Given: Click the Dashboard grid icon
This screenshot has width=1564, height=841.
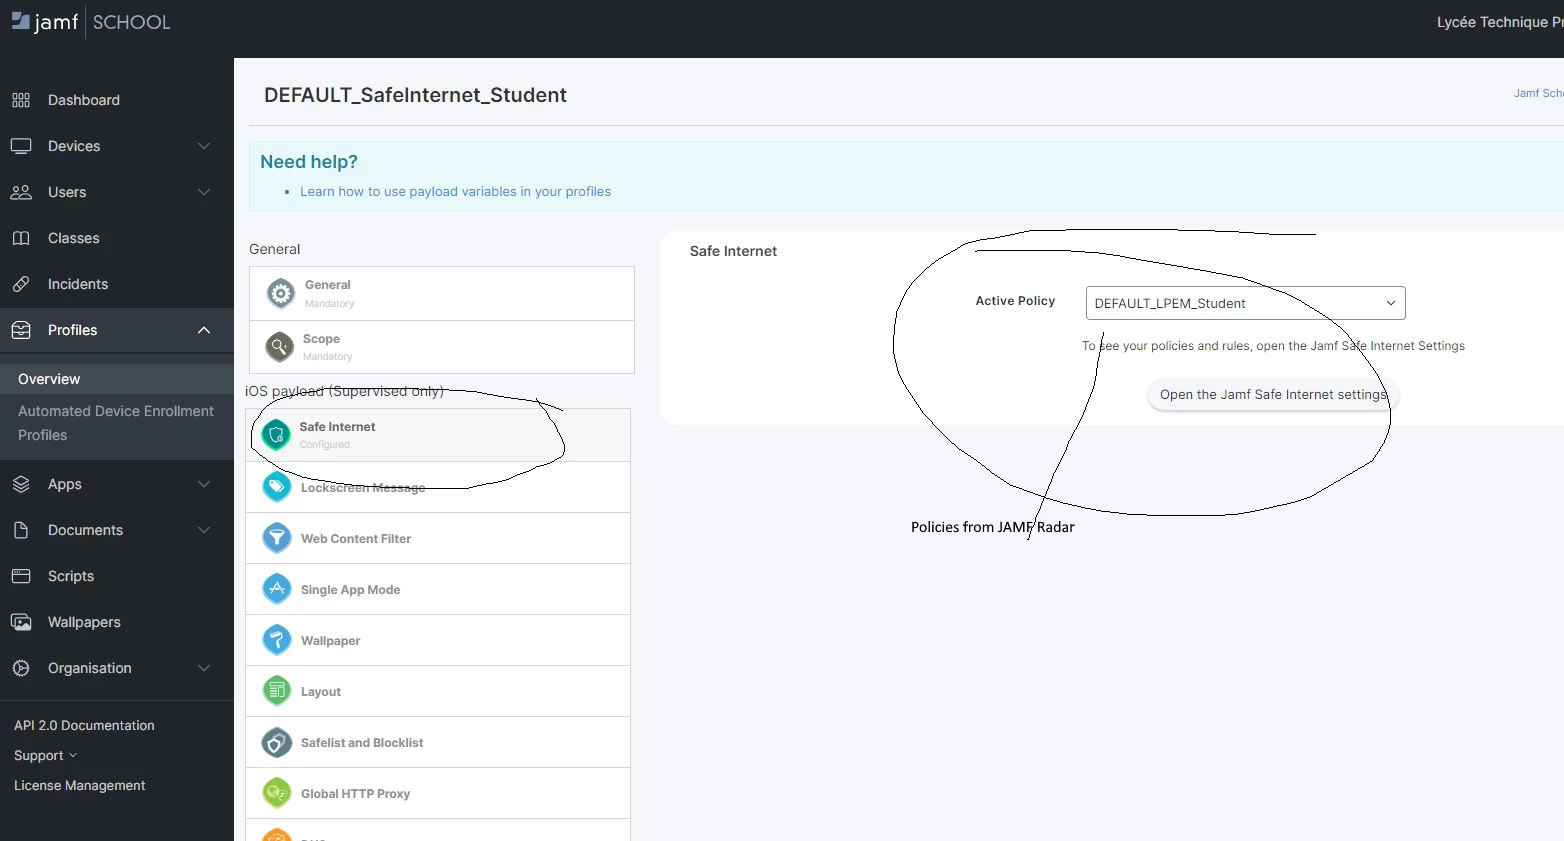Looking at the screenshot, I should [x=21, y=100].
